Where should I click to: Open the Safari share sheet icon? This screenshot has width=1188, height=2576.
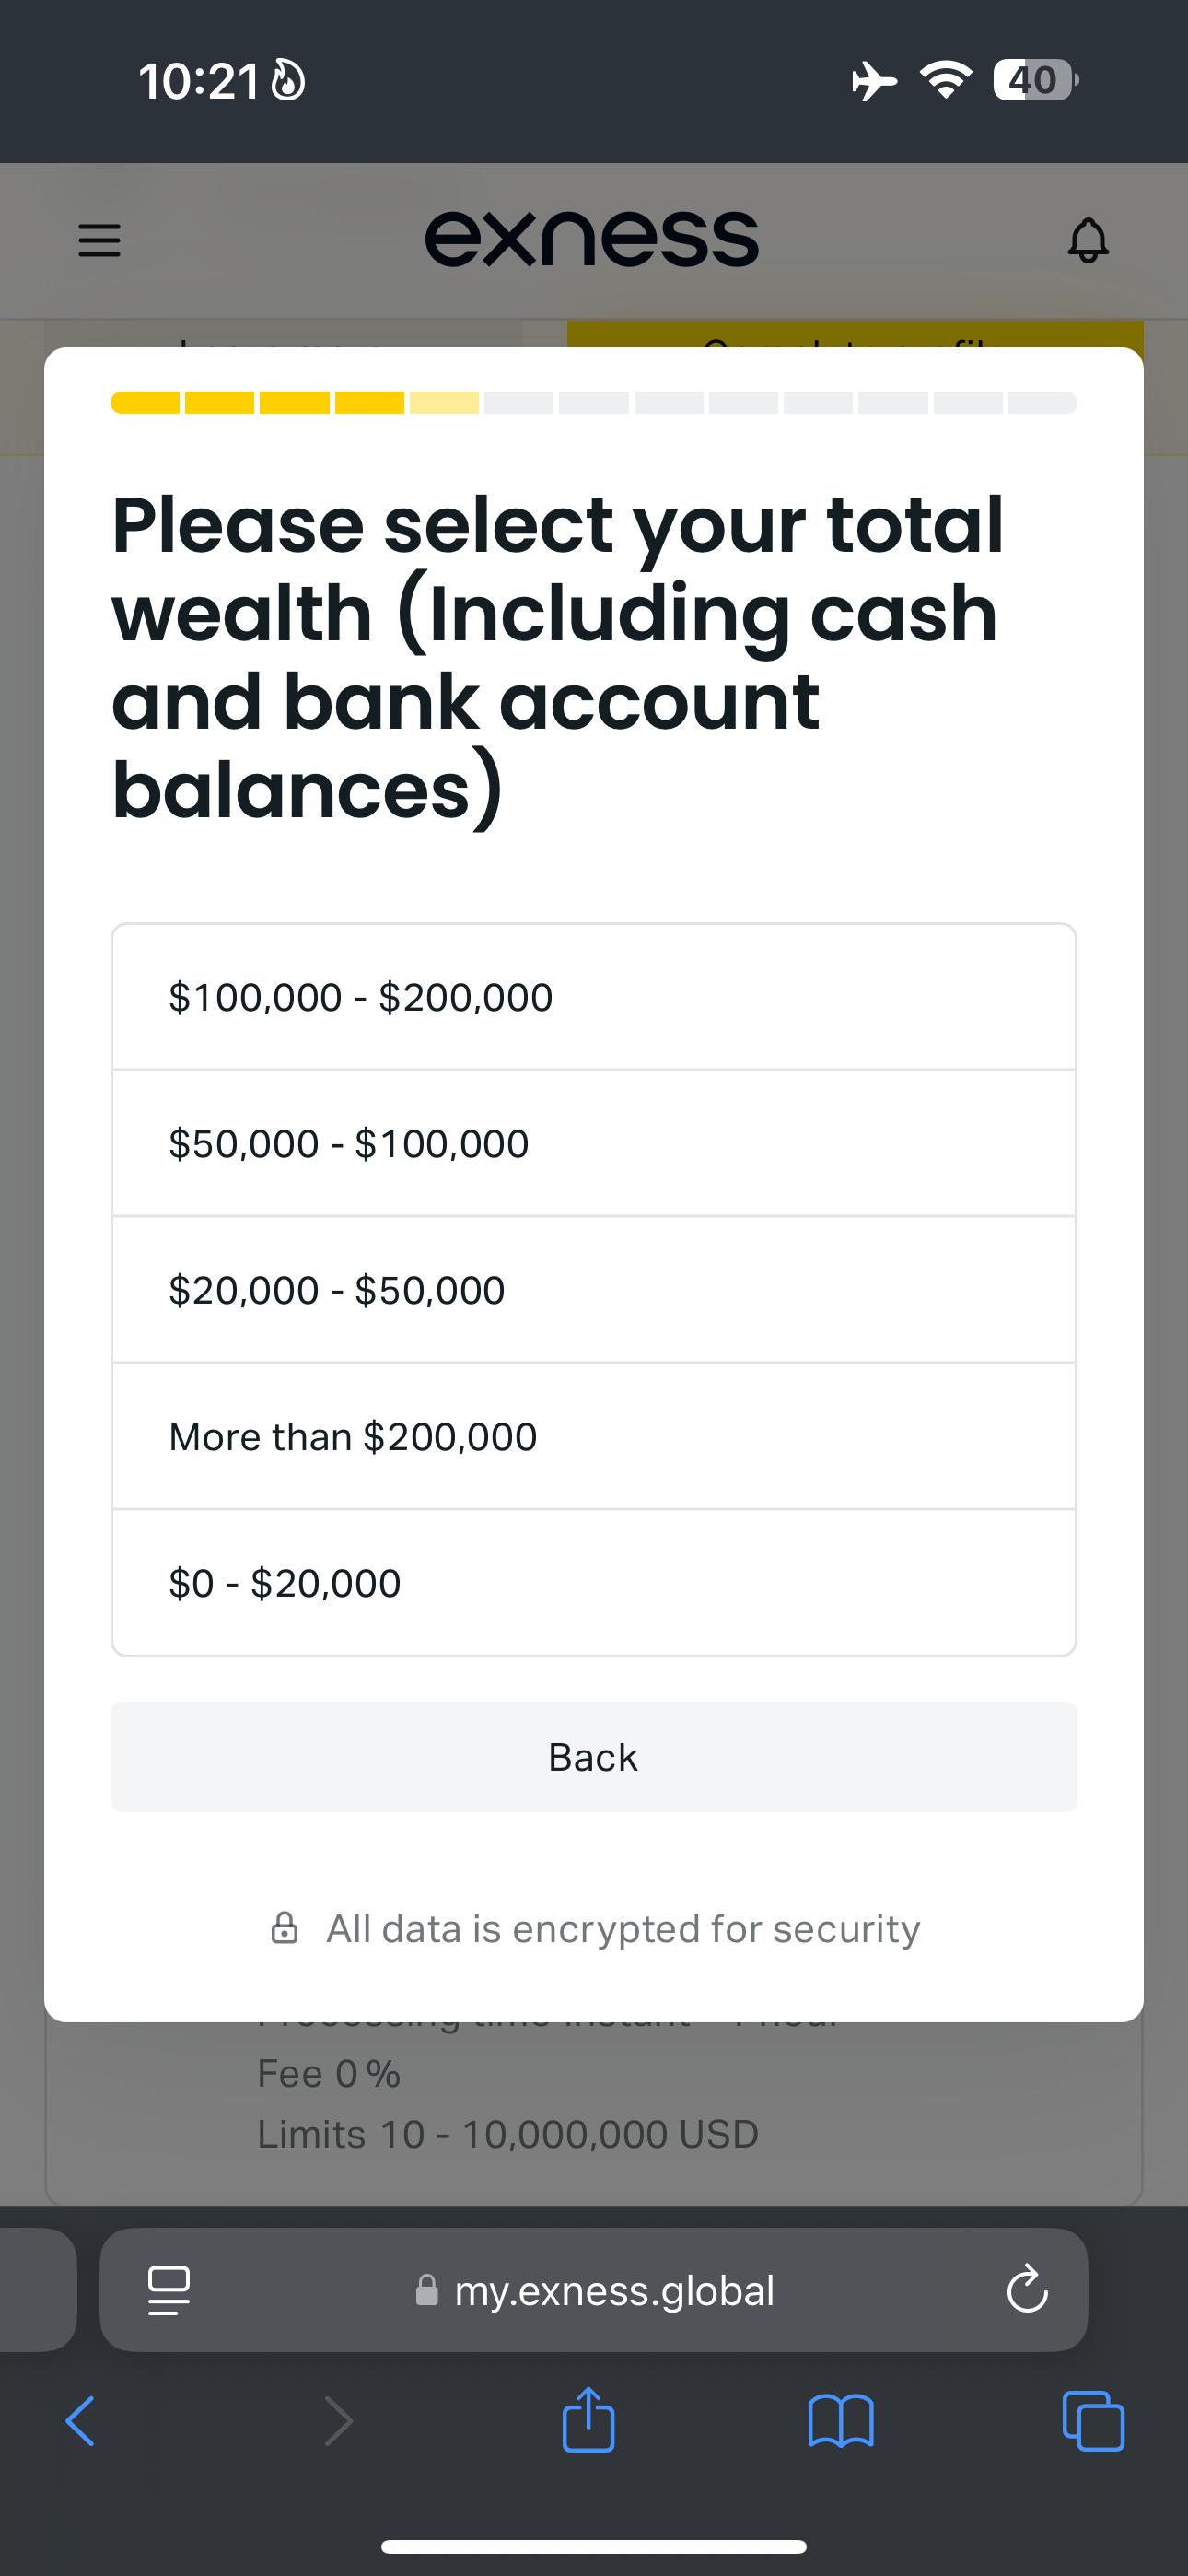coord(588,2419)
